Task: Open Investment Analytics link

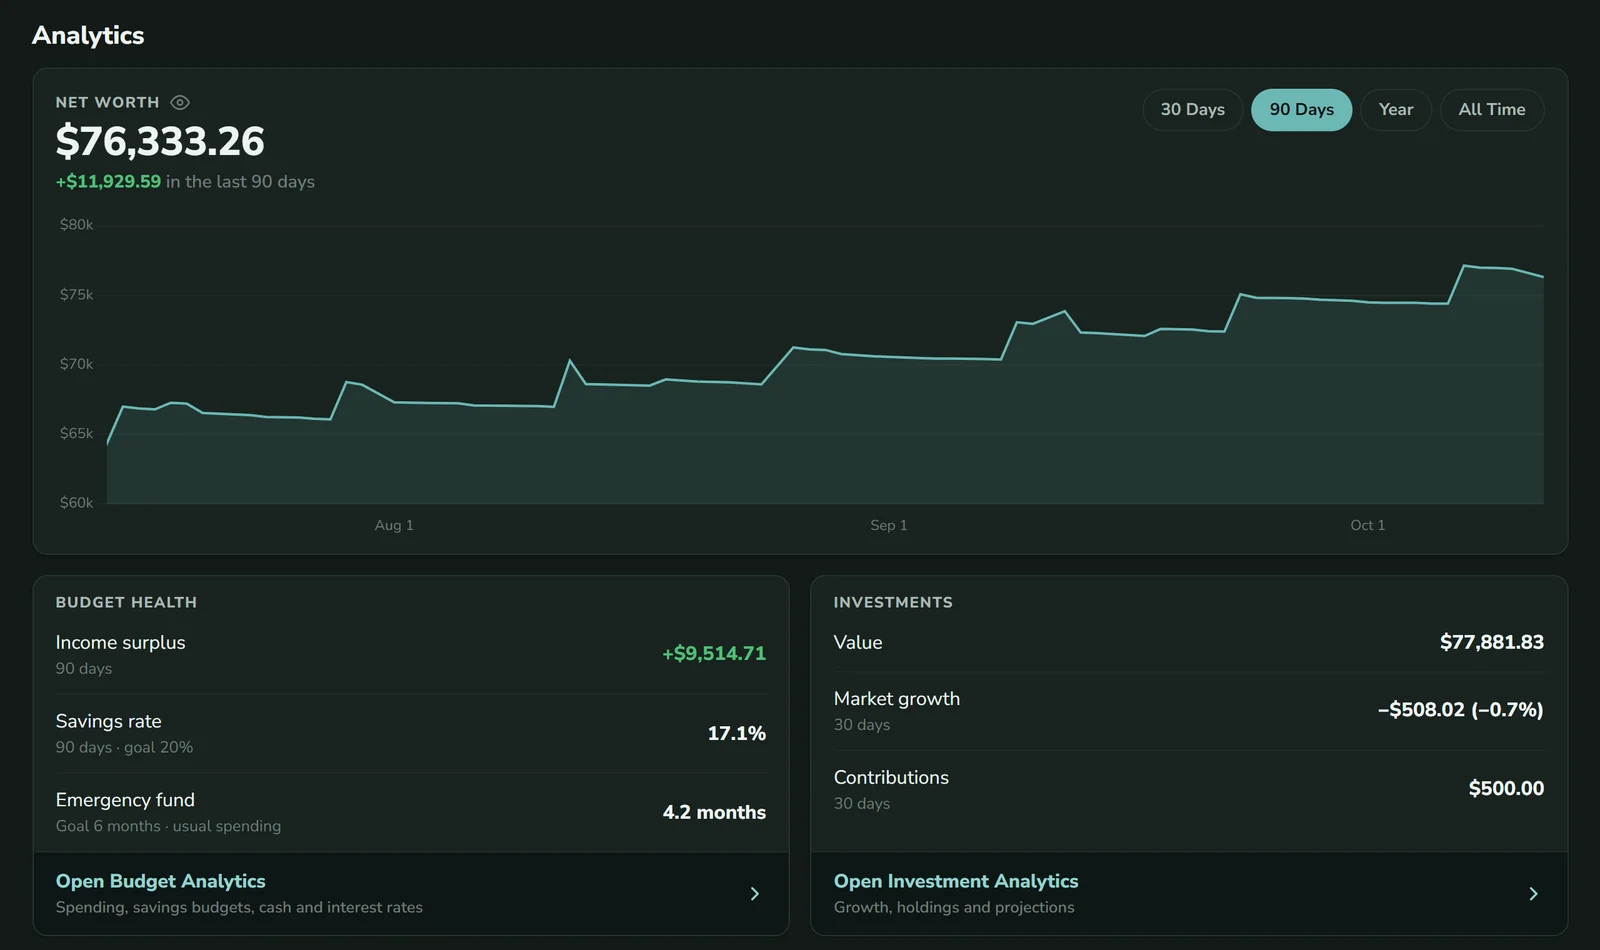Action: click(x=1189, y=893)
